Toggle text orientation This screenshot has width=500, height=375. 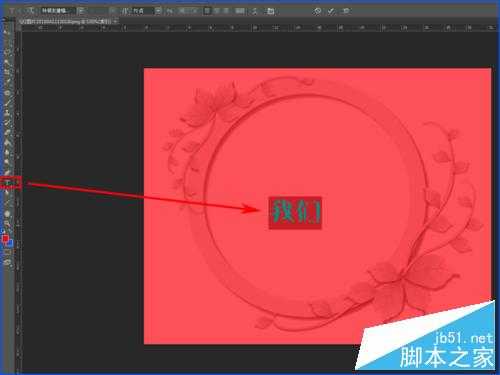[x=31, y=11]
